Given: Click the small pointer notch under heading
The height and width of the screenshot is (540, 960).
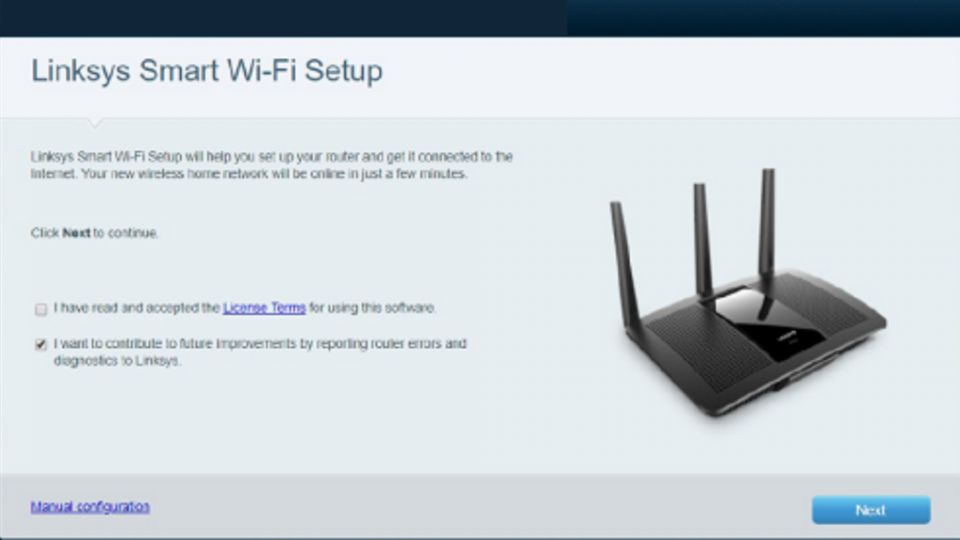Looking at the screenshot, I should click(95, 123).
